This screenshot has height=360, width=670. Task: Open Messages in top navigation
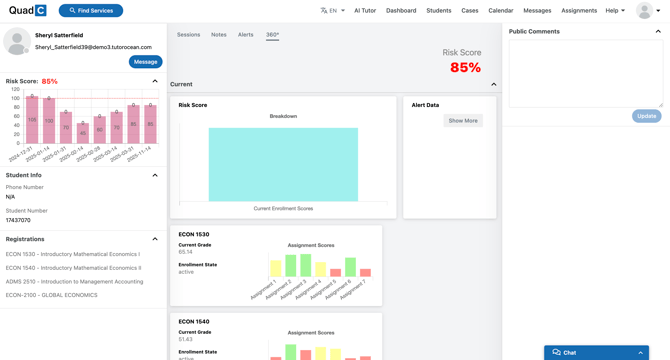tap(537, 11)
